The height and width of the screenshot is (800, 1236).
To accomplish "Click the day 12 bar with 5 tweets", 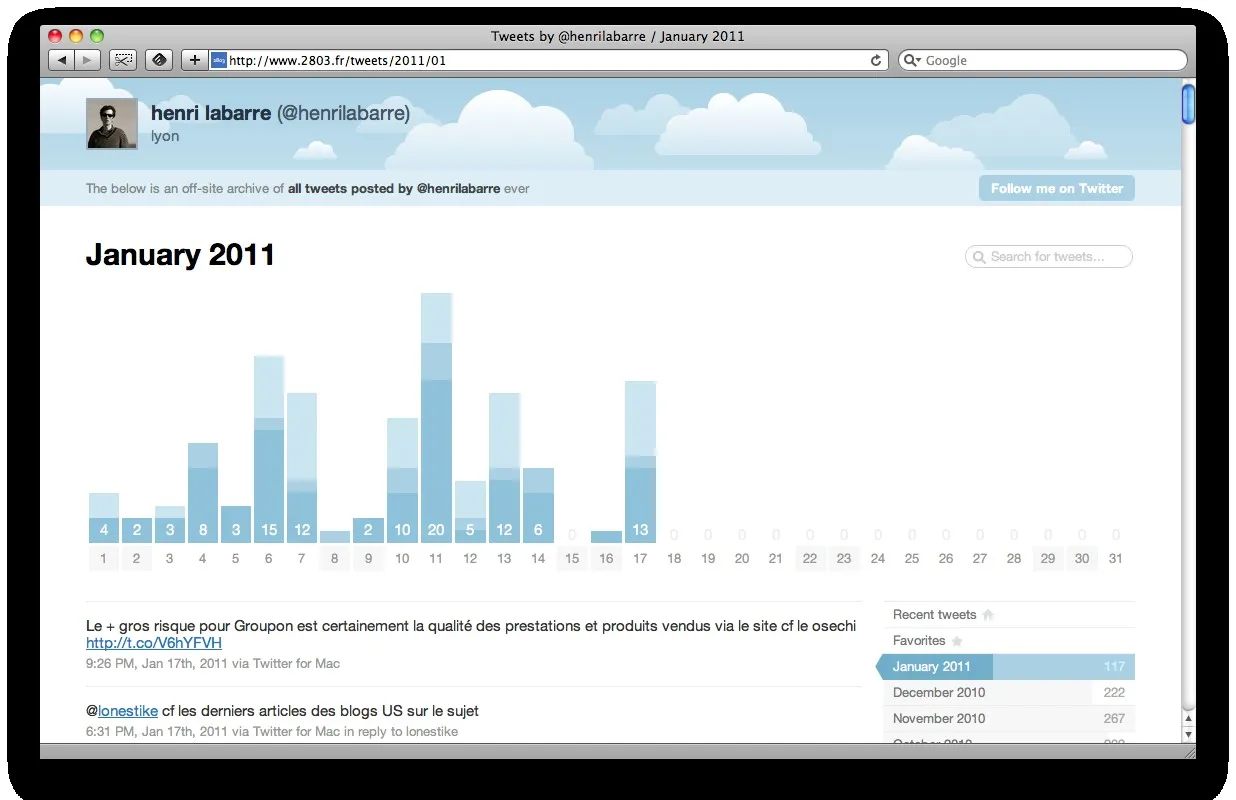I will 470,512.
